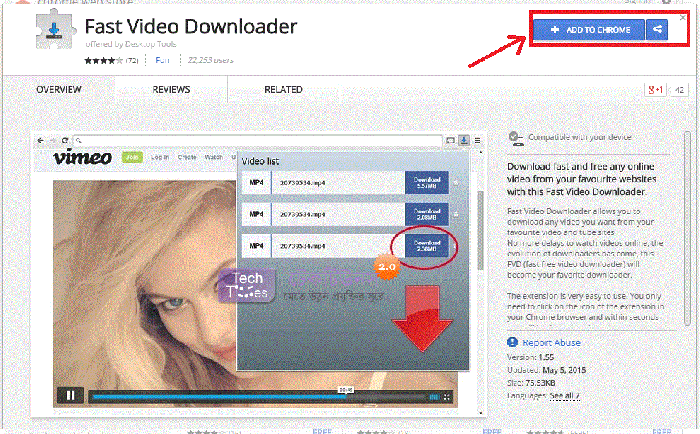The height and width of the screenshot is (434, 700).
Task: Click the video list popup scrollbar
Action: (480, 230)
